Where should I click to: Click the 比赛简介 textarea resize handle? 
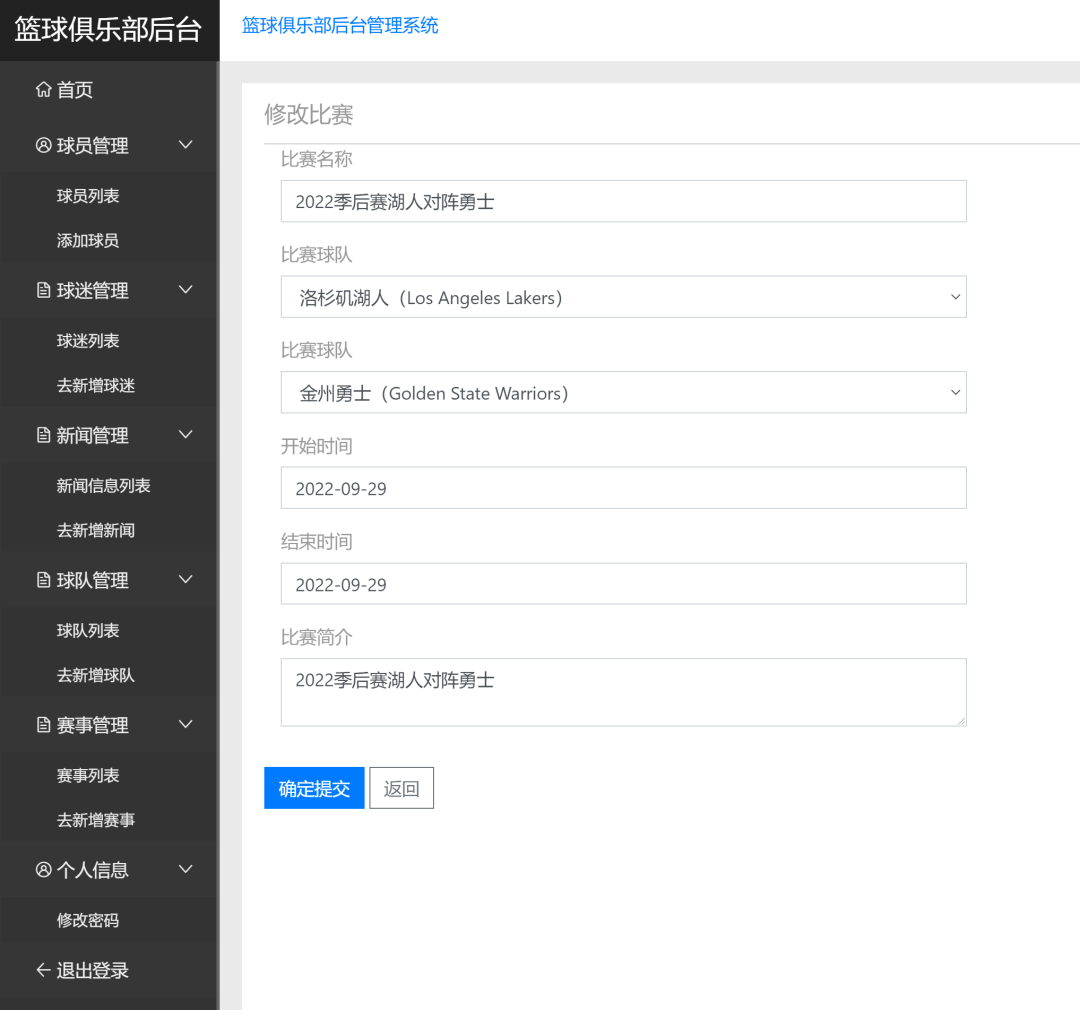pyautogui.click(x=962, y=721)
